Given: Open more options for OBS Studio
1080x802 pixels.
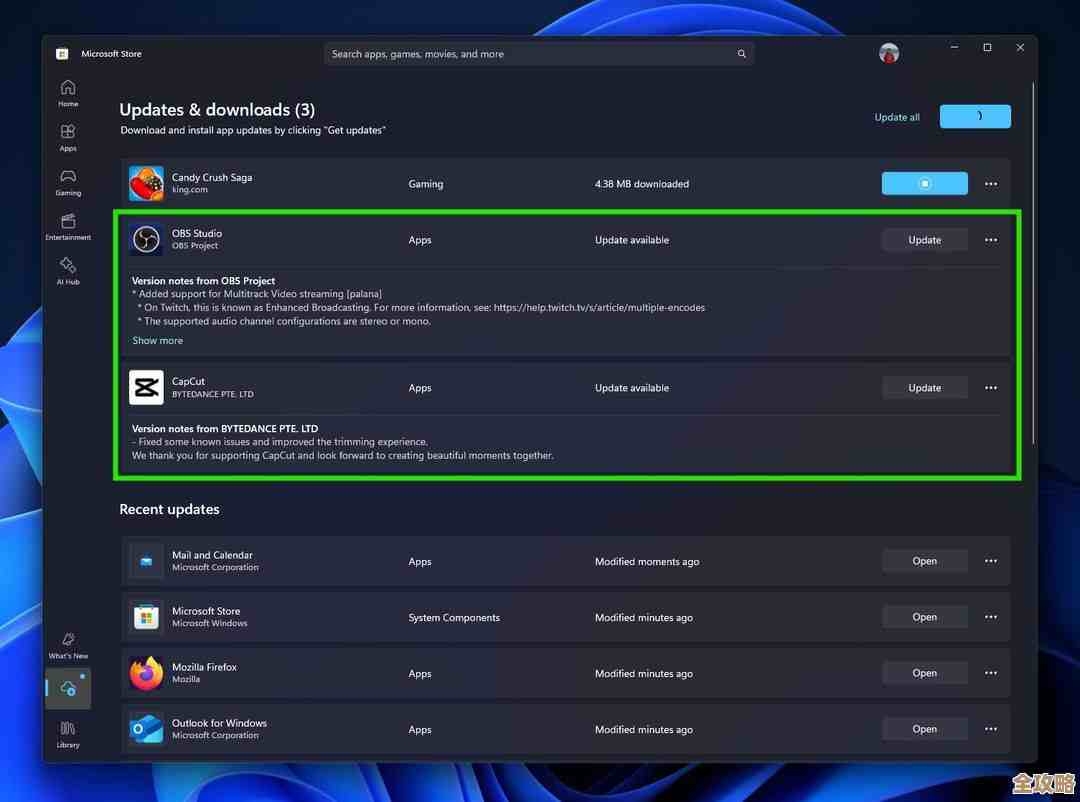Looking at the screenshot, I should tap(990, 239).
